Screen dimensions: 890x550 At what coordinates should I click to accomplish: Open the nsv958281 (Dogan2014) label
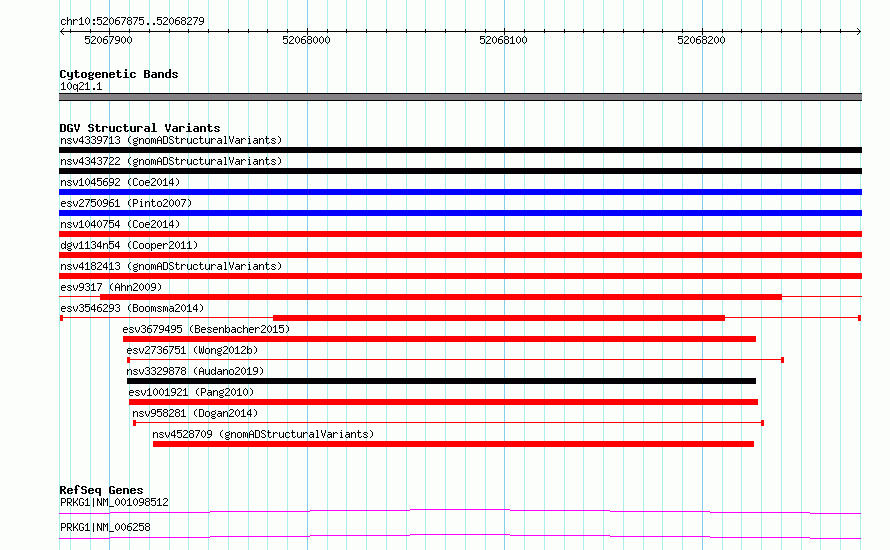[x=195, y=413]
